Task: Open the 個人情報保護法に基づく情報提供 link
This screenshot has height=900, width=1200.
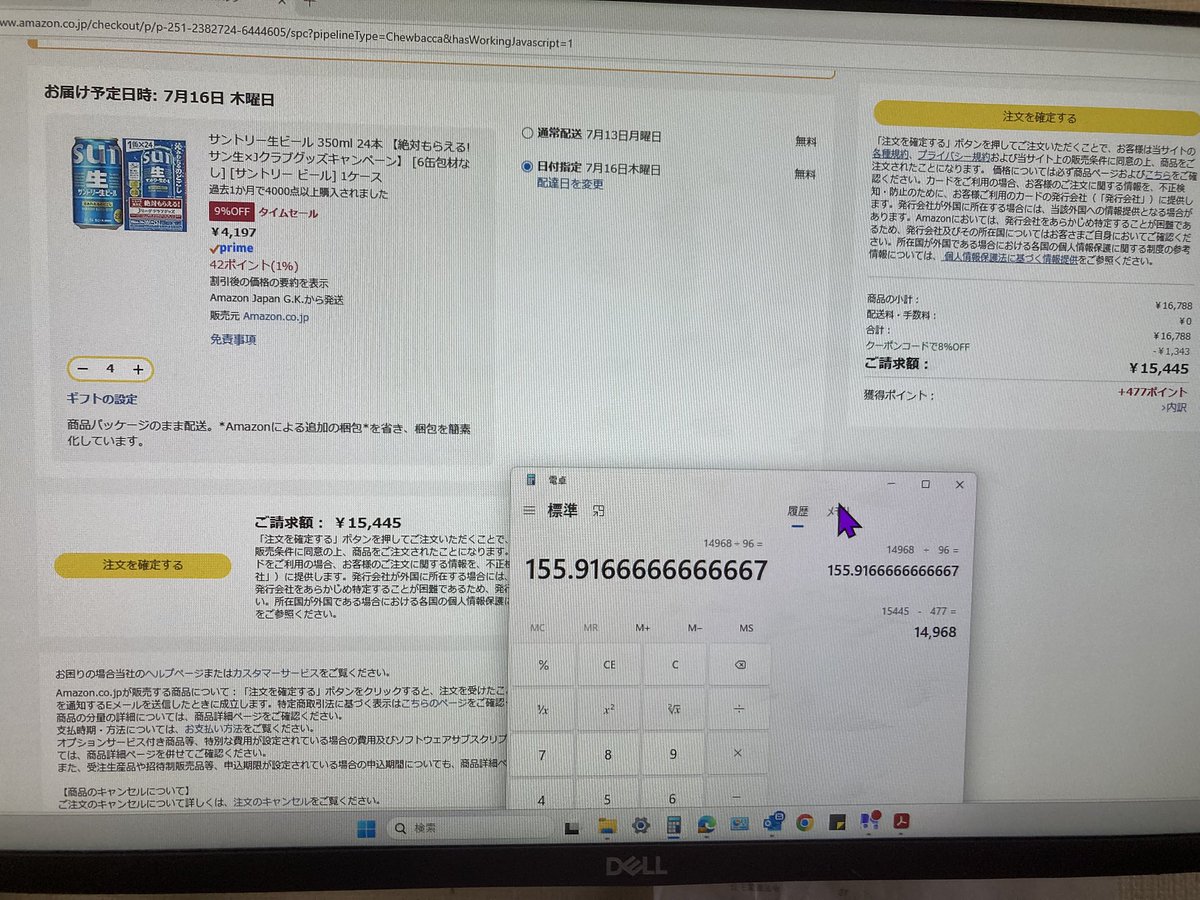Action: coord(1008,258)
